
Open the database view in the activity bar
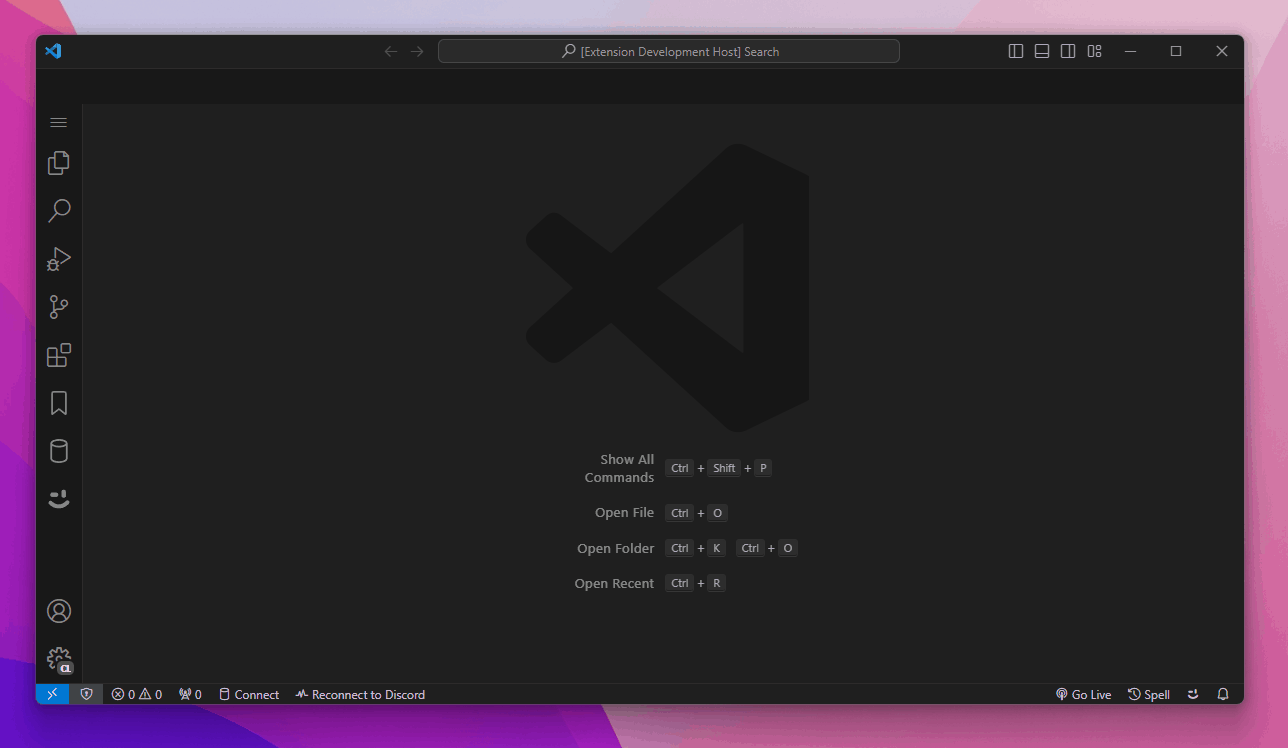click(59, 451)
